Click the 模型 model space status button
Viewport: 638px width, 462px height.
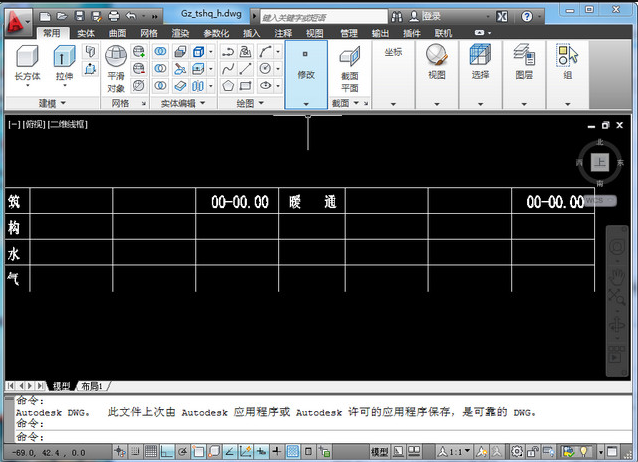pos(379,451)
